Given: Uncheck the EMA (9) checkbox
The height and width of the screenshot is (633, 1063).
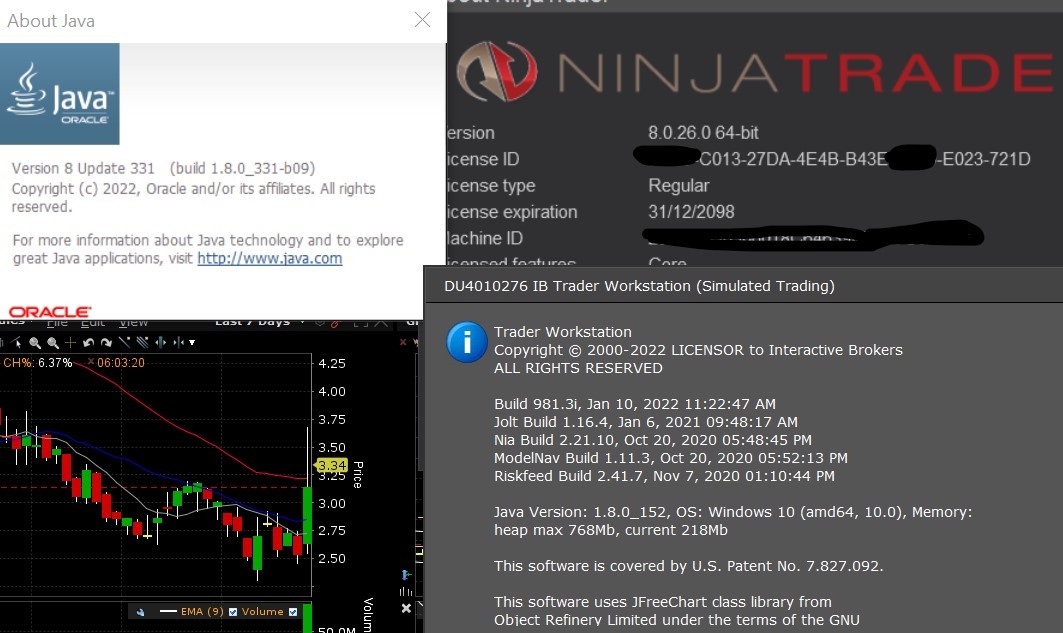Looking at the screenshot, I should pos(233,612).
